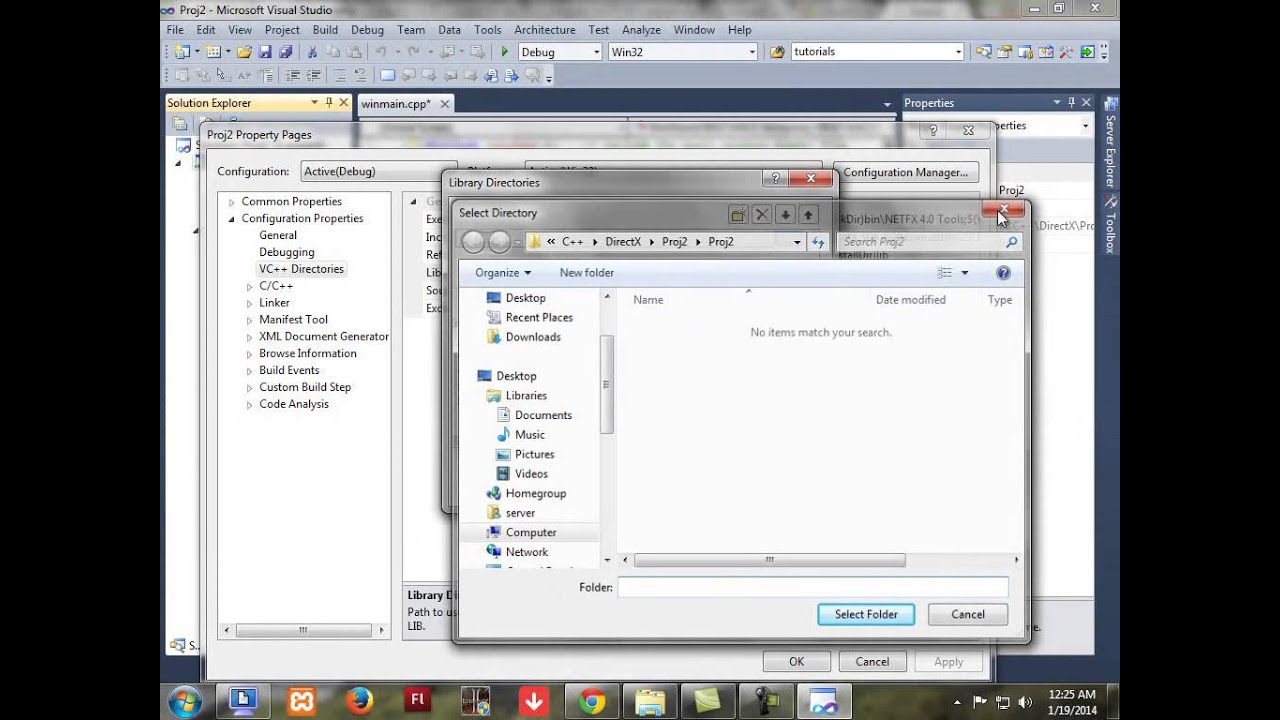1280x720 pixels.
Task: Click the Cut scissors icon
Action: pyautogui.click(x=312, y=52)
